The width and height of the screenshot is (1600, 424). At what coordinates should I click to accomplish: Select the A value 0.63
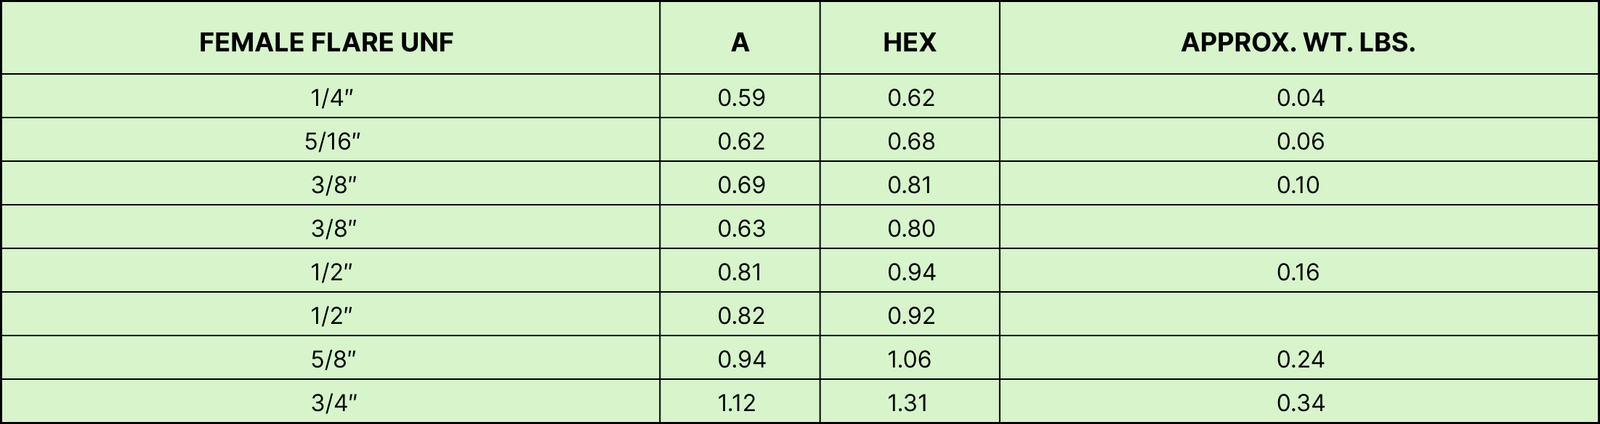(741, 229)
